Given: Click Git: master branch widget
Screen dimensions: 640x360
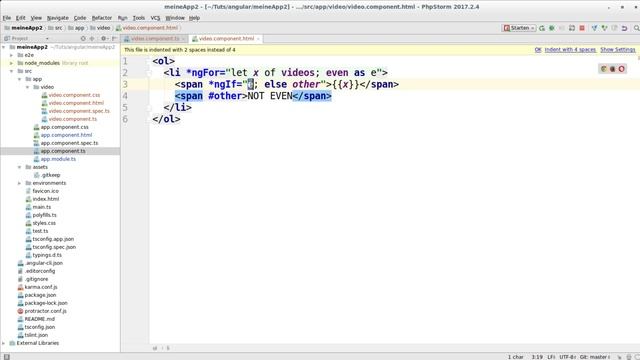Looking at the screenshot, I should 595,357.
